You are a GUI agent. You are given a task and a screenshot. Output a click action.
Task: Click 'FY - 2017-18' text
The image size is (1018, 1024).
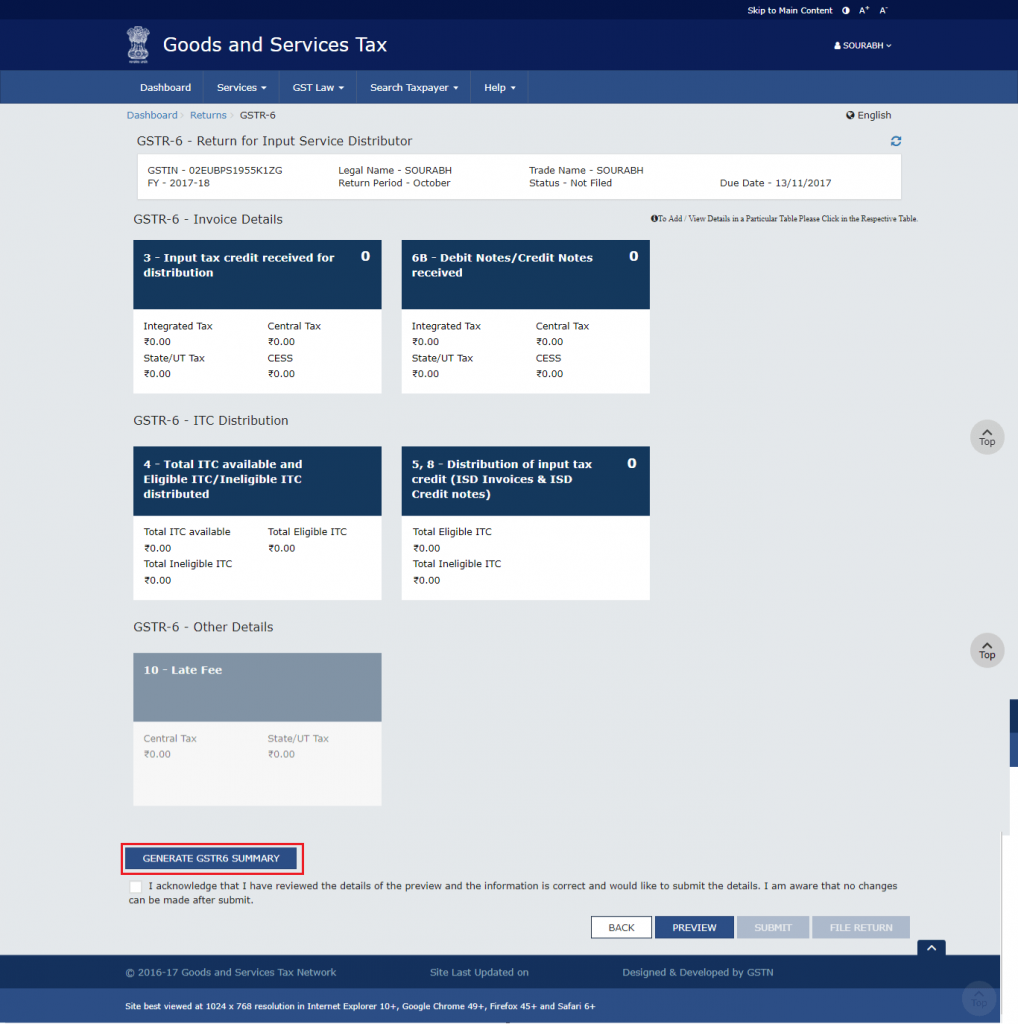[x=178, y=183]
